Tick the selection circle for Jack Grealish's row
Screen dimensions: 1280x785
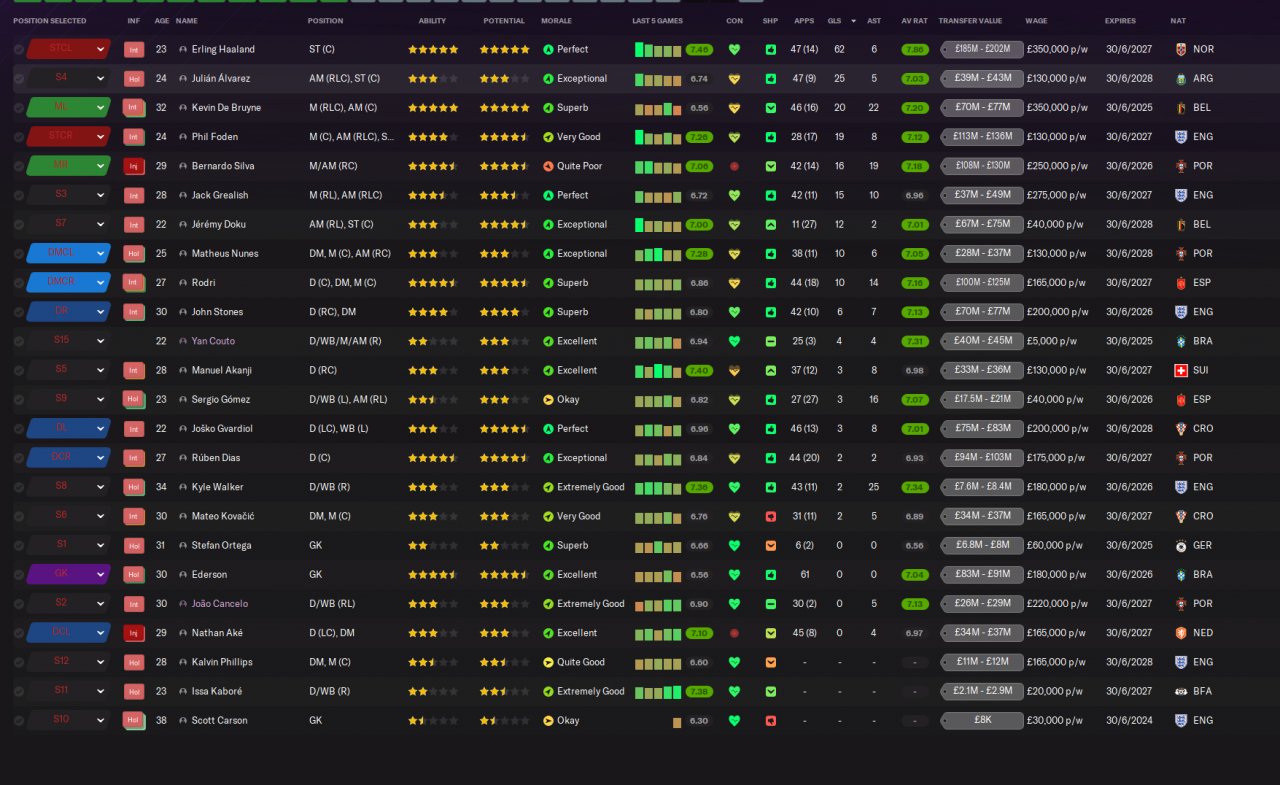19,195
